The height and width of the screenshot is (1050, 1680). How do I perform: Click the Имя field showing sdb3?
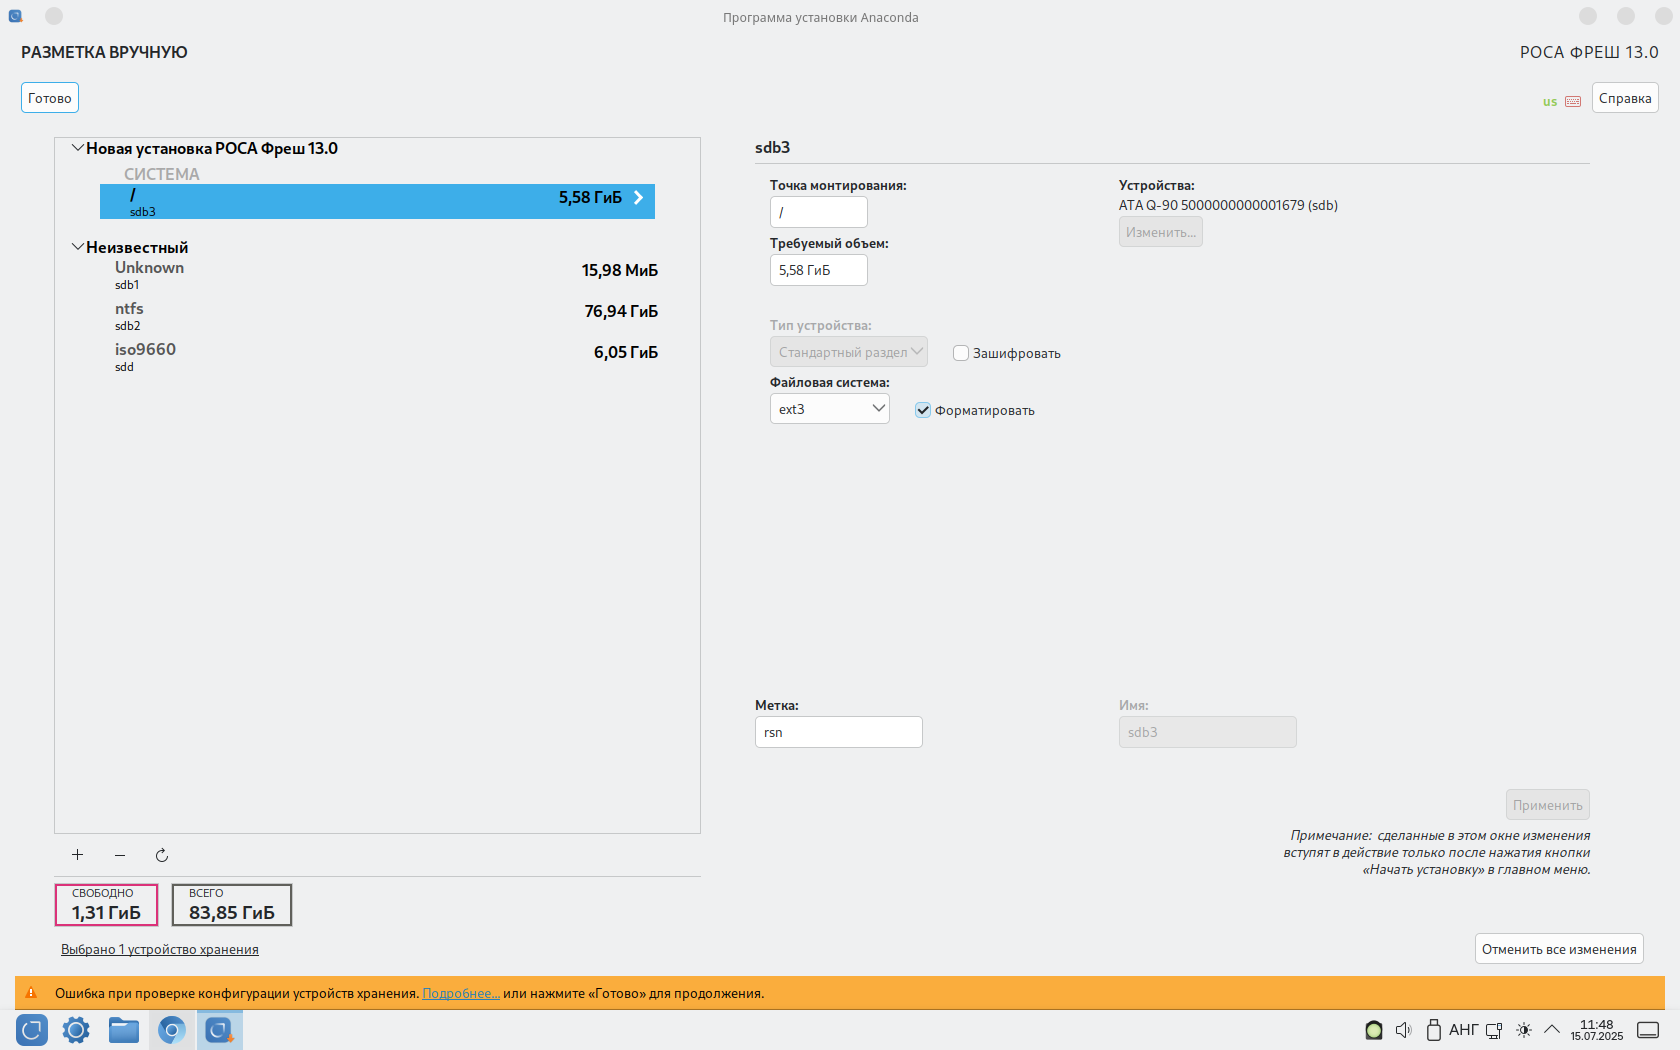click(1208, 732)
